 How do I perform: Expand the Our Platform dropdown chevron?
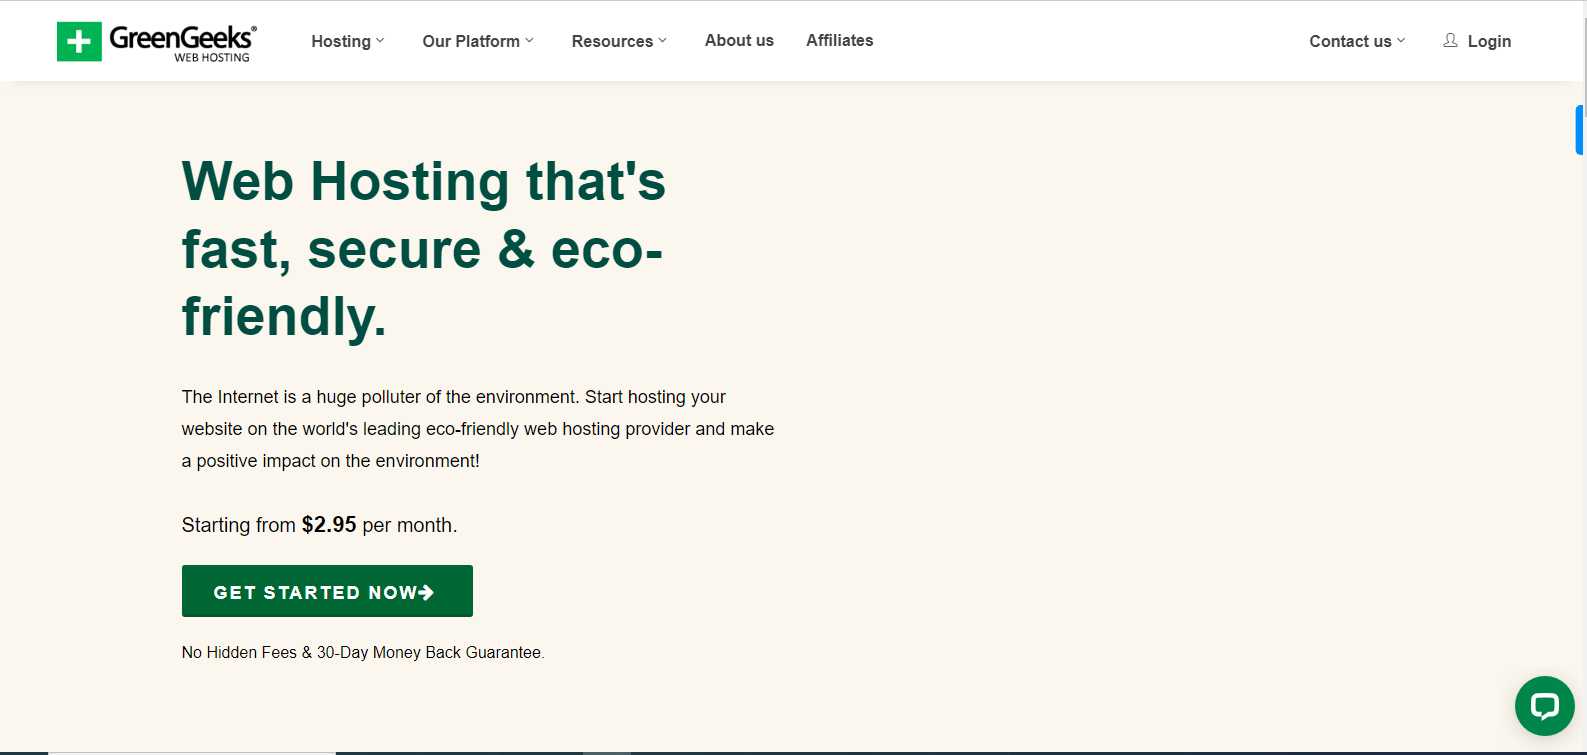529,41
